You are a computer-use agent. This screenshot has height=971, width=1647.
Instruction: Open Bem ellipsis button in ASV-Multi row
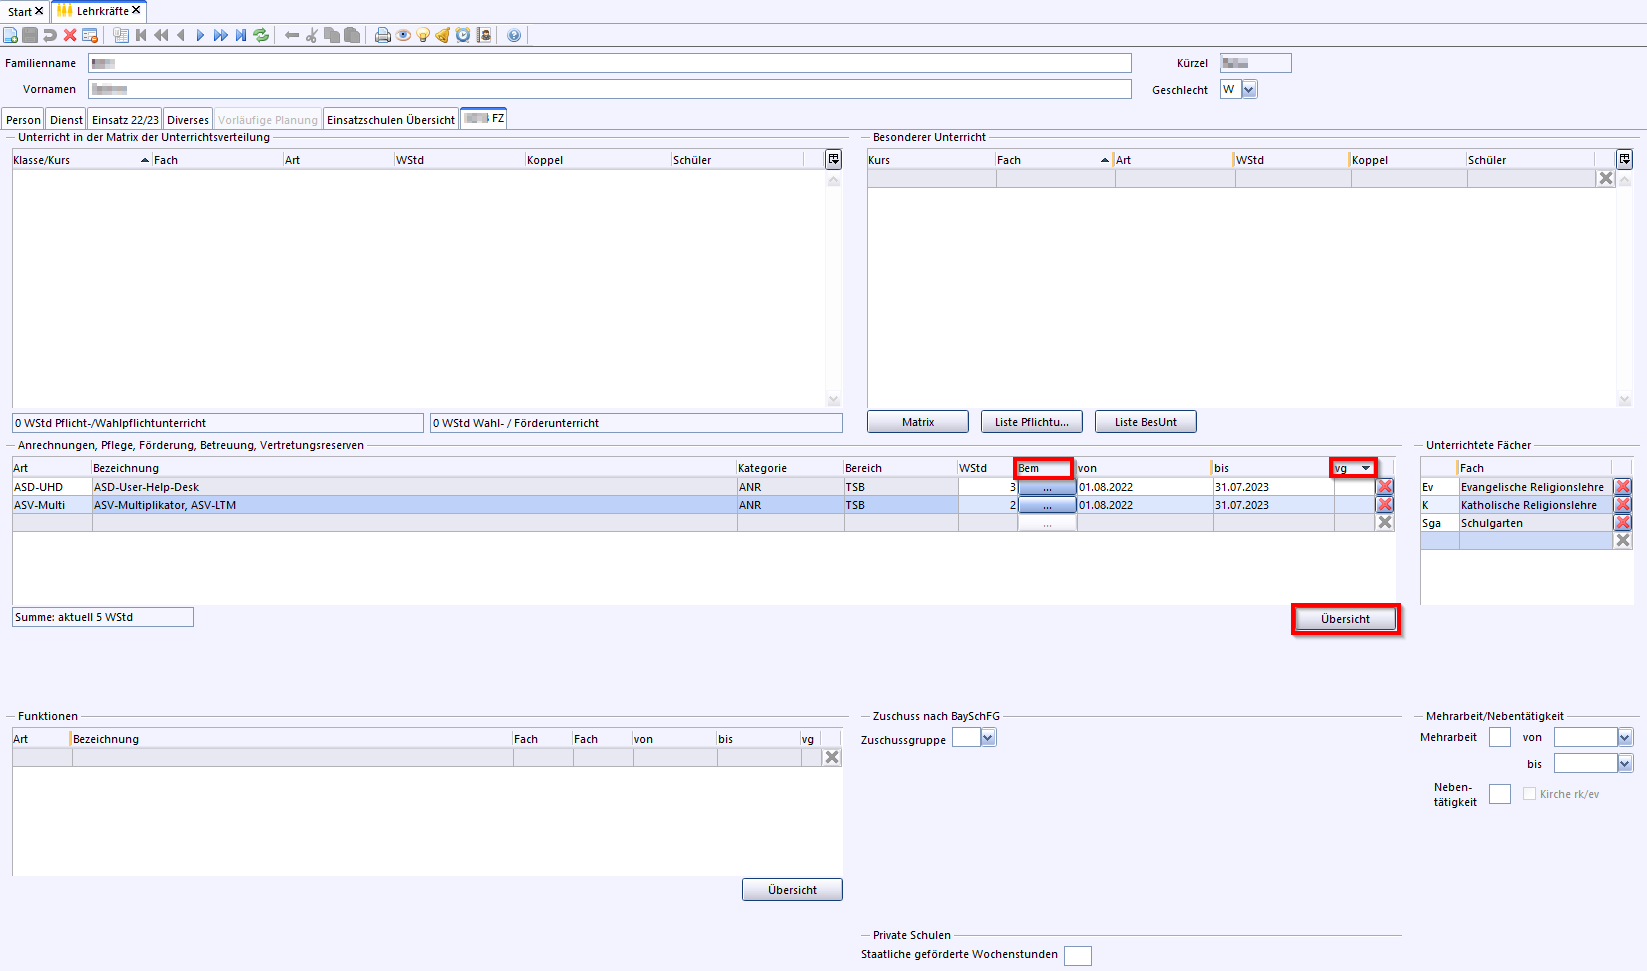1047,505
